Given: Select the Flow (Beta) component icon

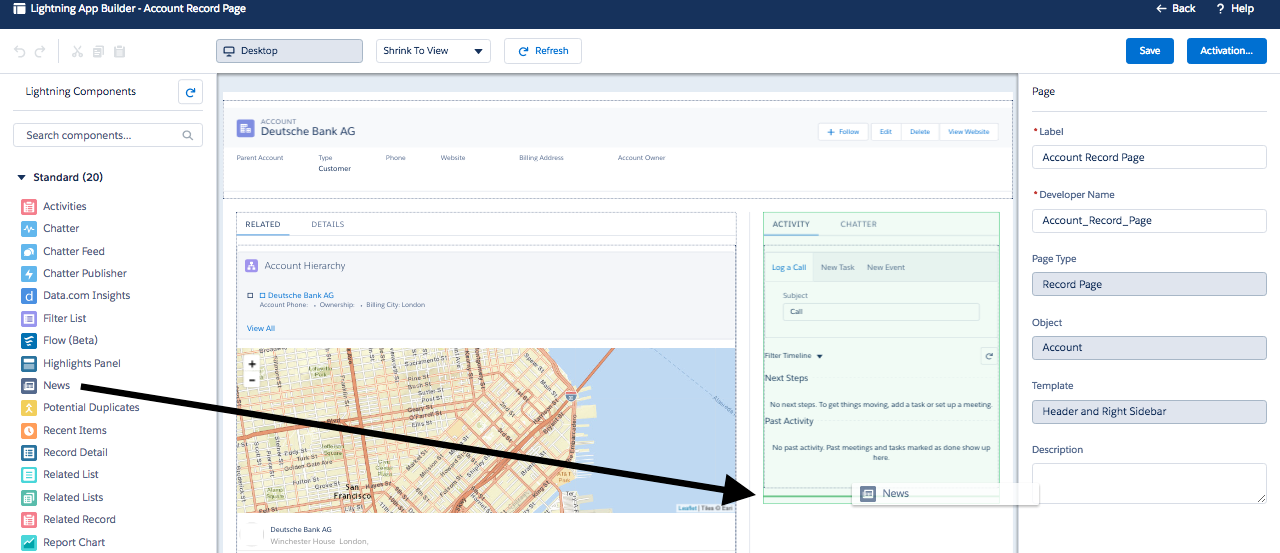Looking at the screenshot, I should (x=29, y=340).
